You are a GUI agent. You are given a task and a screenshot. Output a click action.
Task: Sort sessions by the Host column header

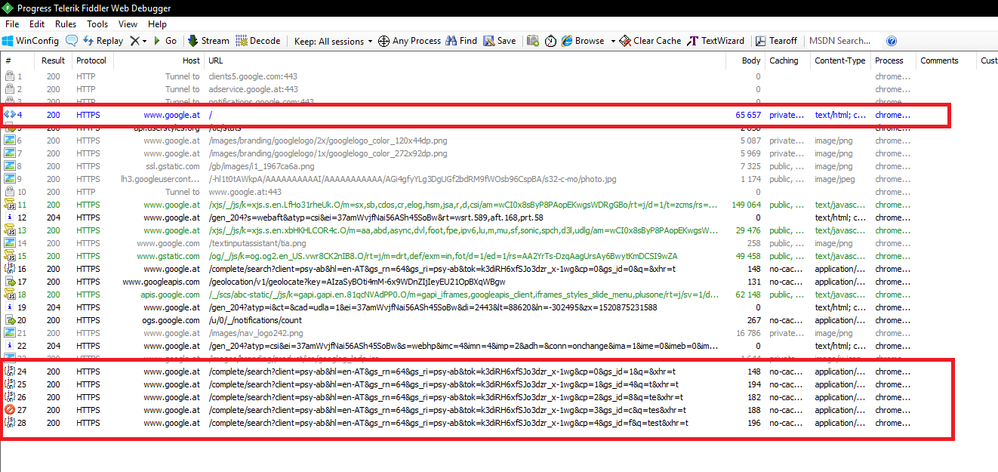[x=190, y=61]
